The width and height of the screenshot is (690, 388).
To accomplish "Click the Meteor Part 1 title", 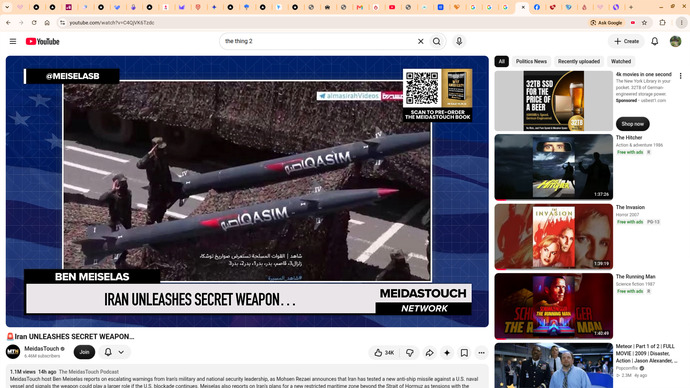I will click(x=646, y=353).
